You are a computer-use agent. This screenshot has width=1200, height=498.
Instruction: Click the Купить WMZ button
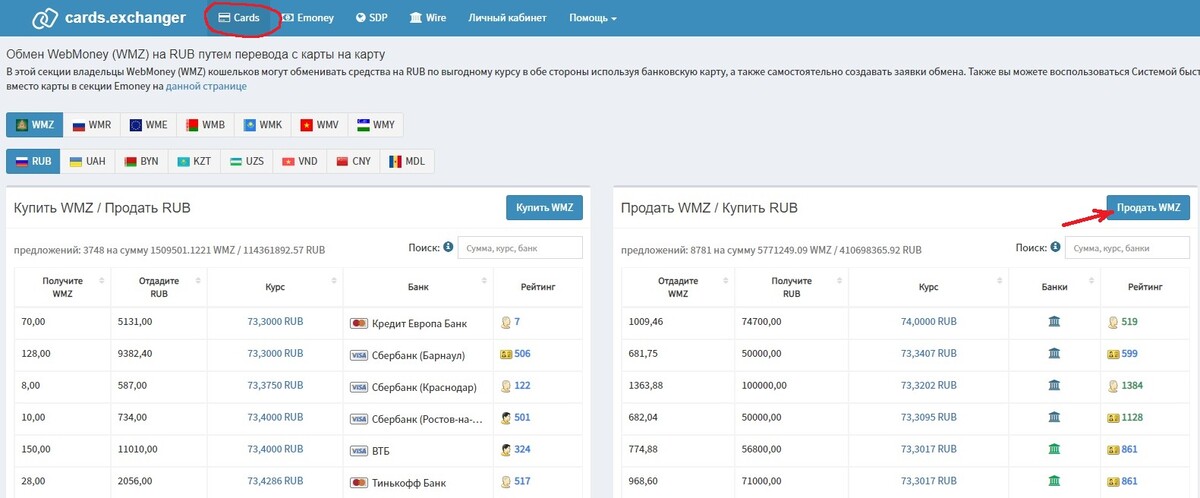[x=544, y=208]
